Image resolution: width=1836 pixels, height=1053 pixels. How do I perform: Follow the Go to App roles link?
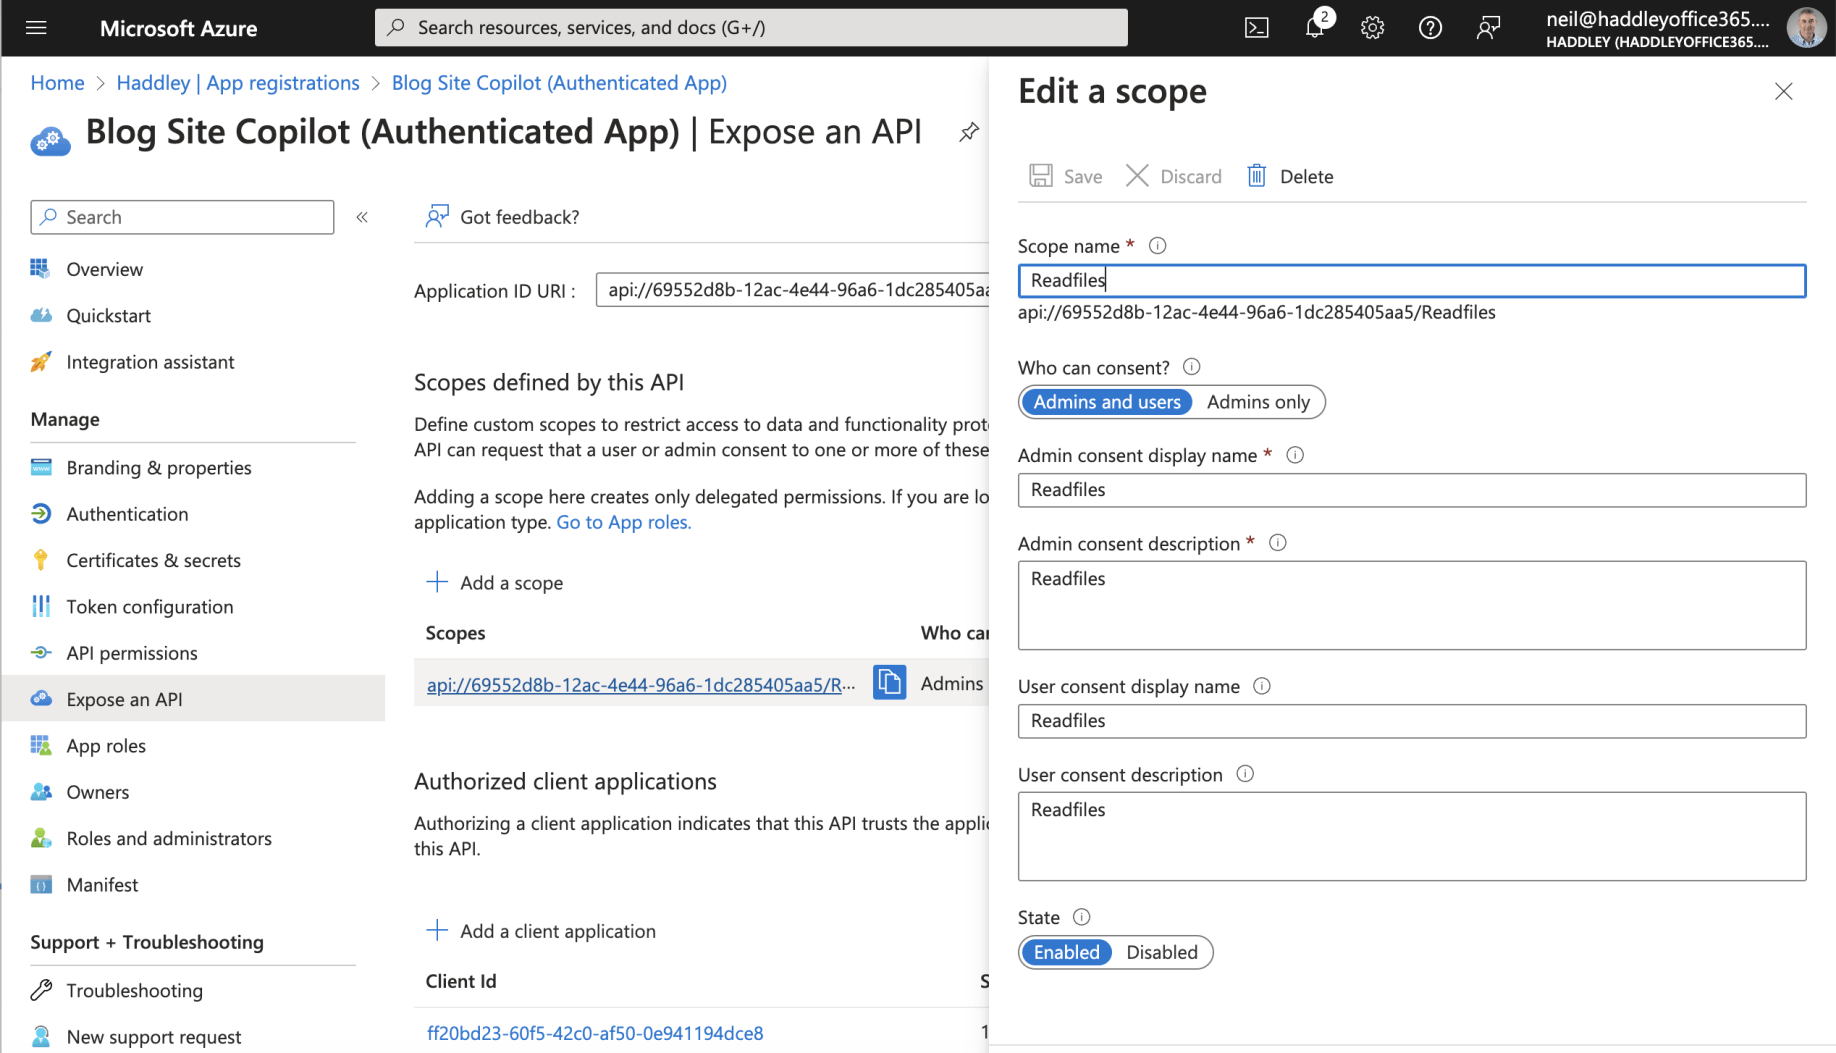[x=623, y=522]
